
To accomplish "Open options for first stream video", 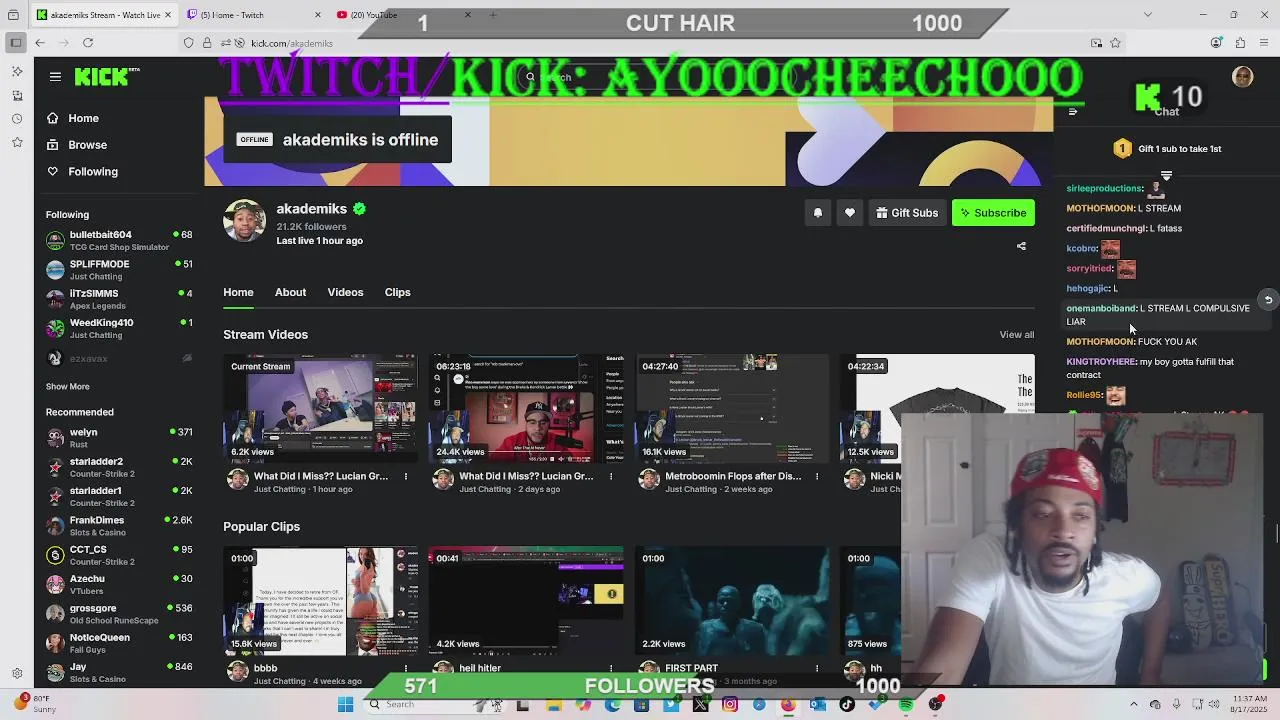I will (x=405, y=477).
